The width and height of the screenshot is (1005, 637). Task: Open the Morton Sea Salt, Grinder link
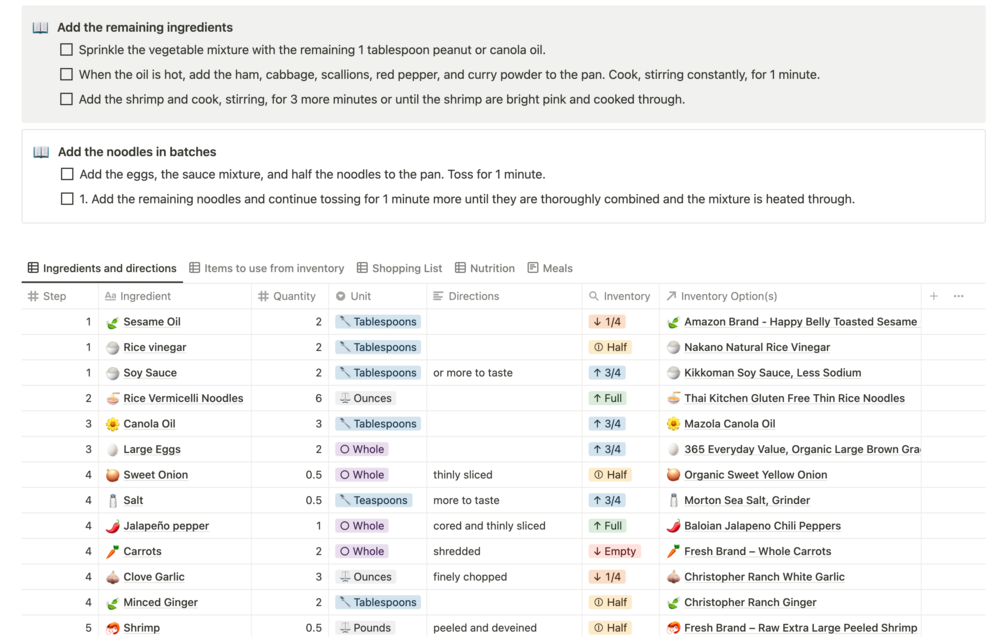point(747,500)
